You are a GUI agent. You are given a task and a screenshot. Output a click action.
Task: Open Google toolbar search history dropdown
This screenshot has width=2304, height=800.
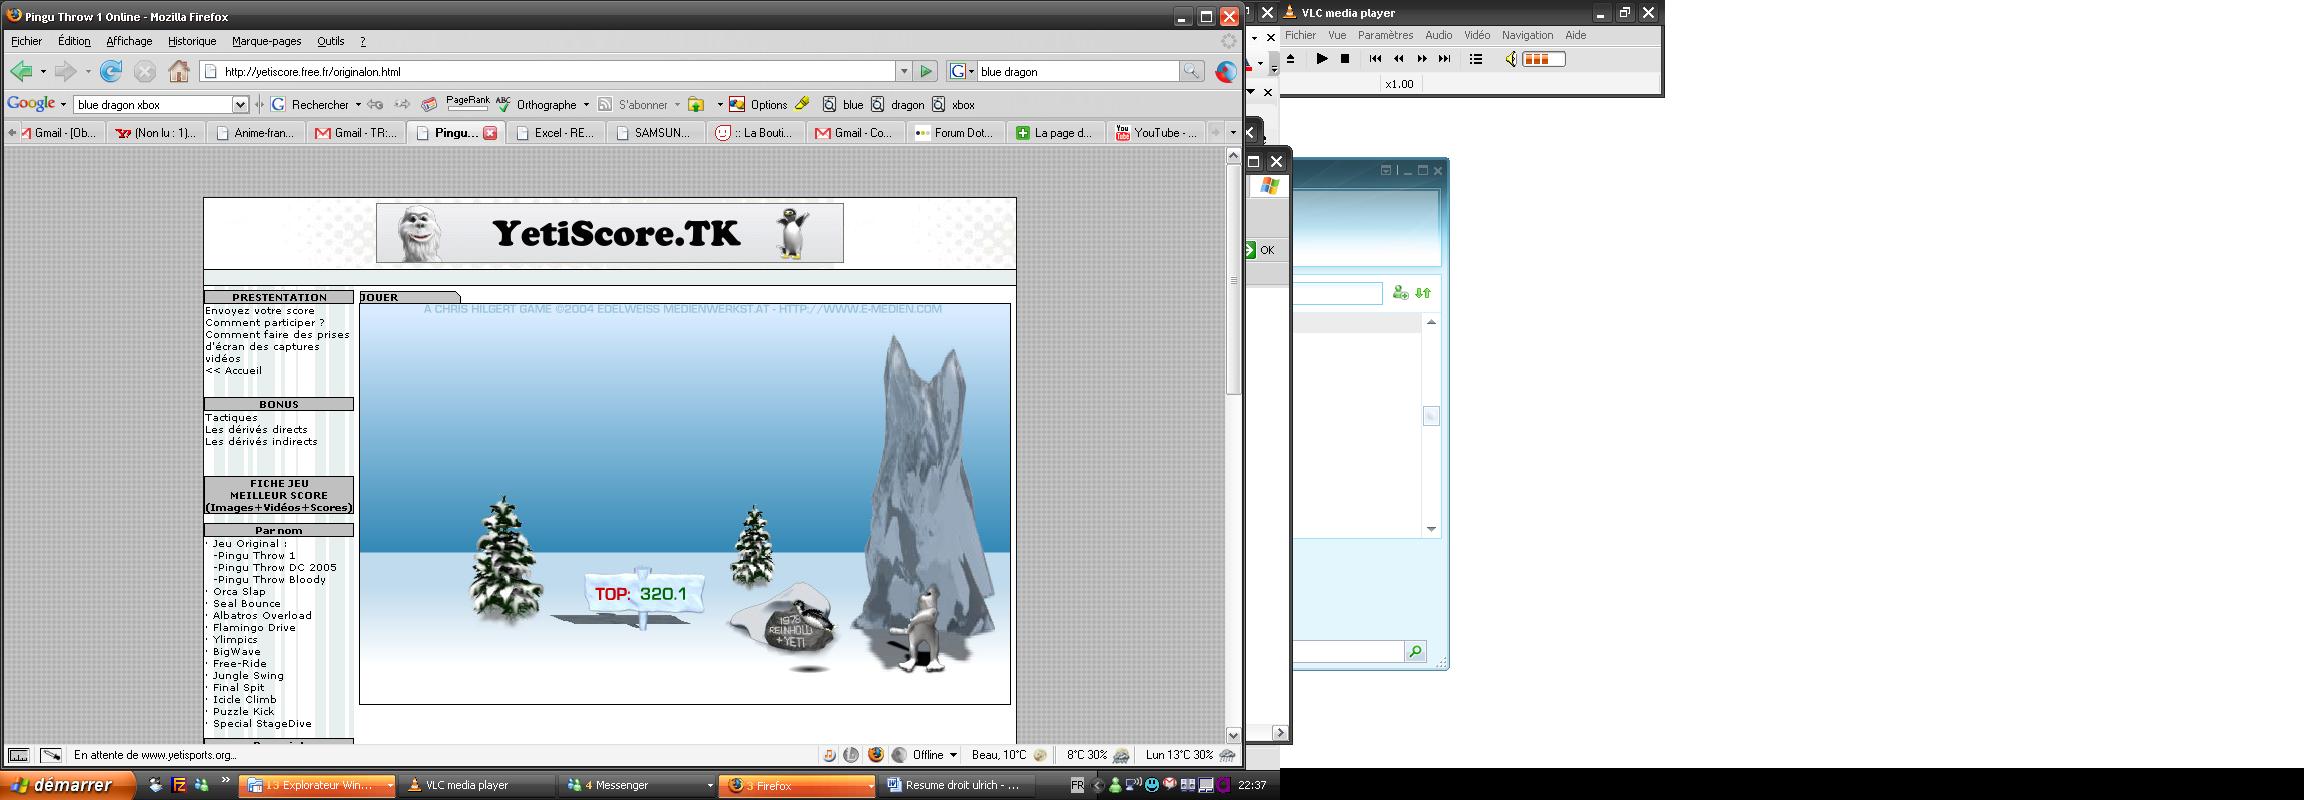[x=240, y=104]
